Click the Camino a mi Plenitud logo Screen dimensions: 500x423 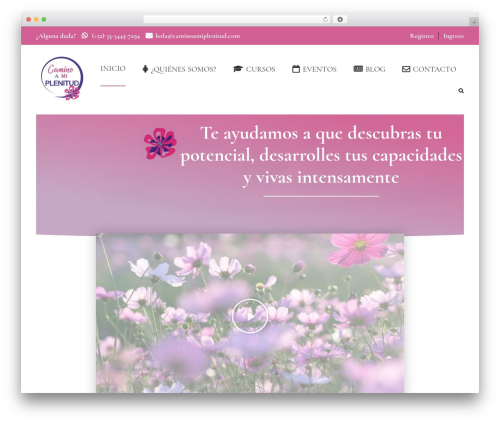click(x=62, y=79)
